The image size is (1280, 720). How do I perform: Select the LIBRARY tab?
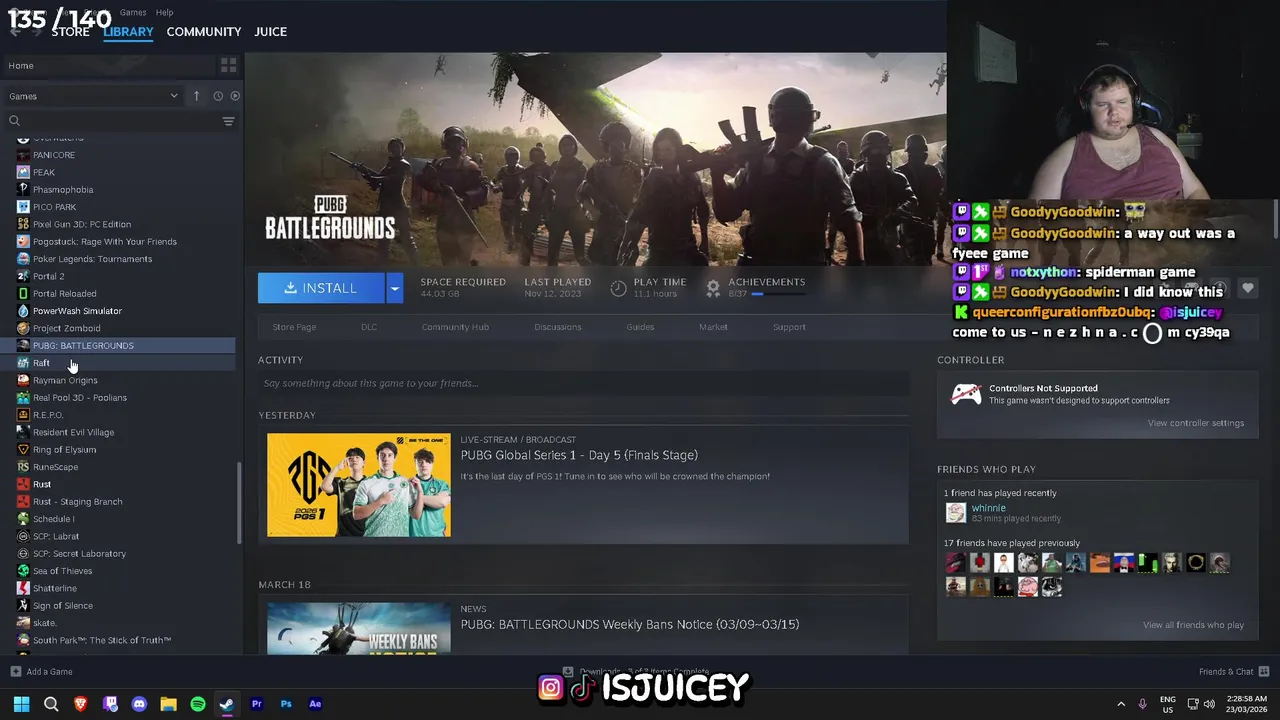[128, 32]
